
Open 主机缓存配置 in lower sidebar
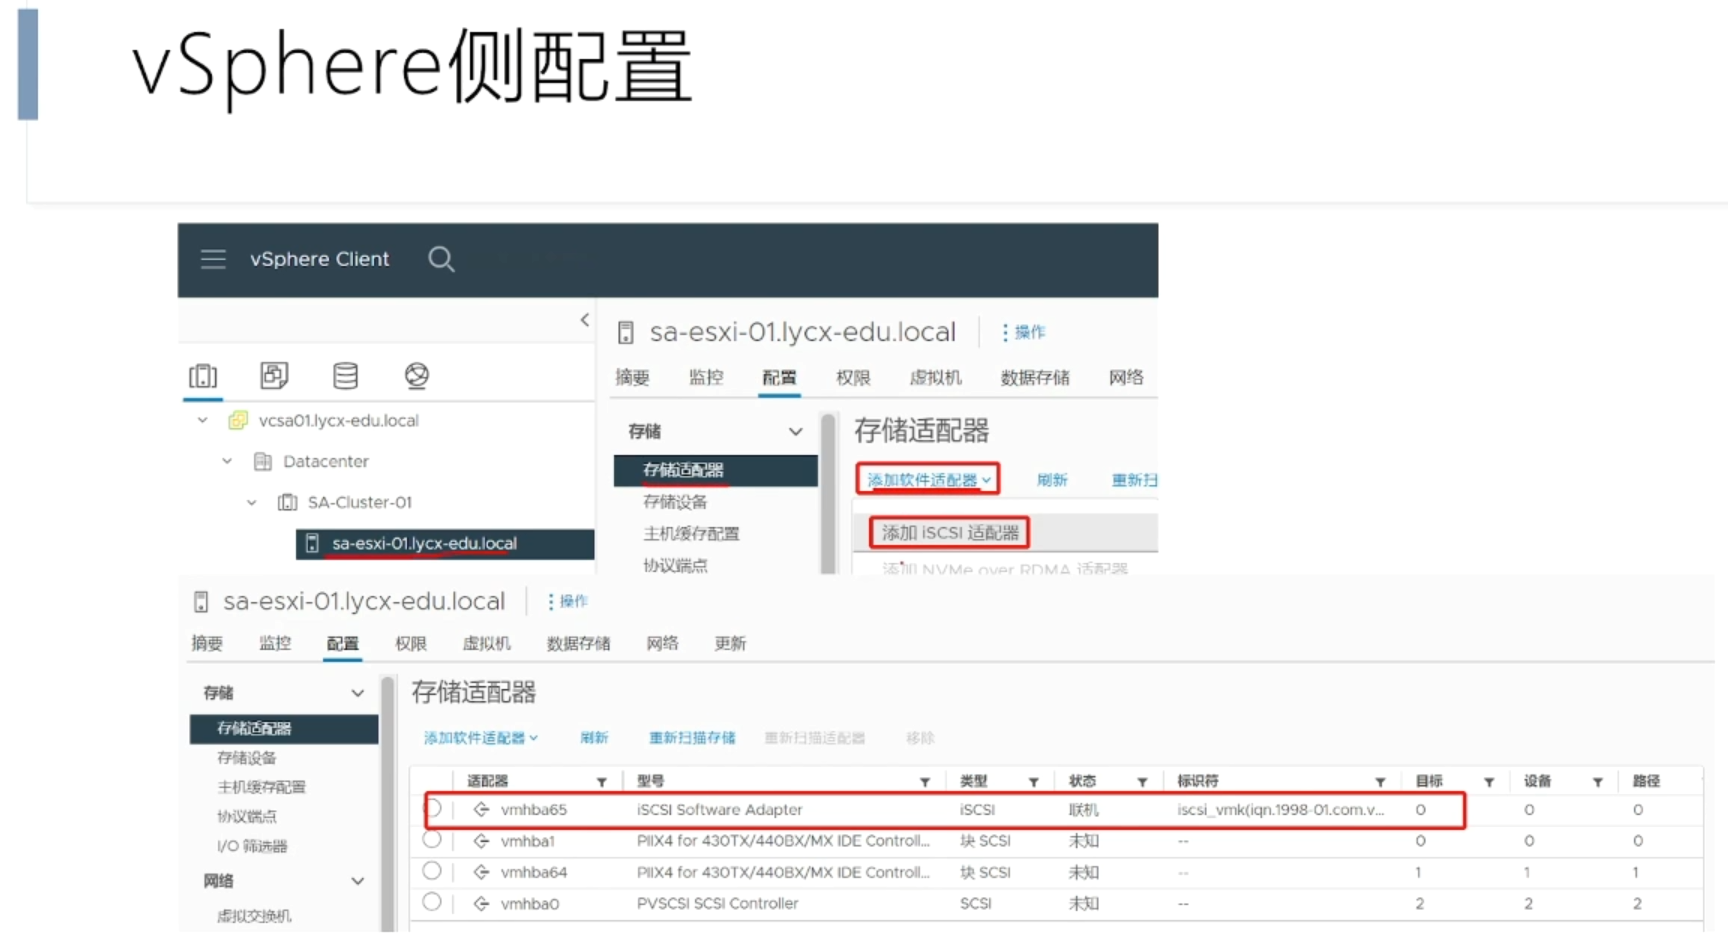(x=261, y=787)
